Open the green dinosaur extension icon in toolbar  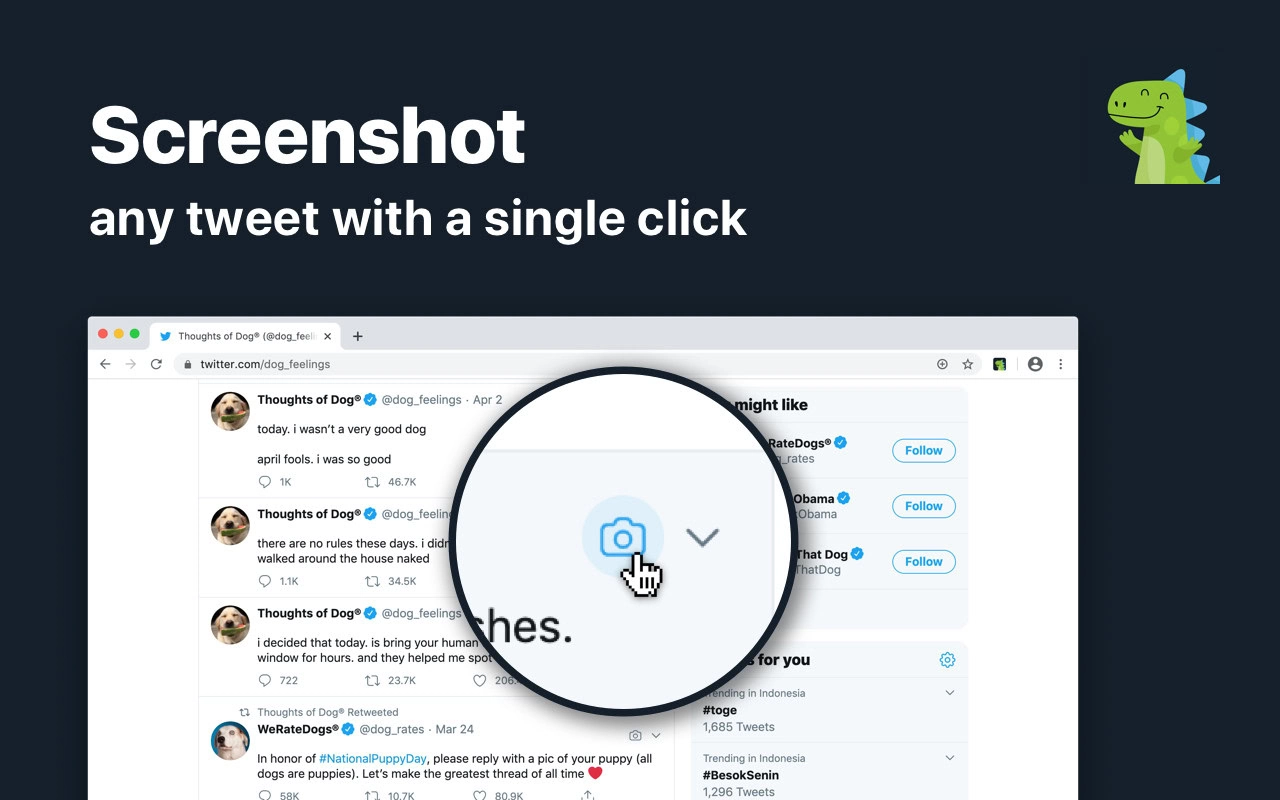(x=999, y=364)
